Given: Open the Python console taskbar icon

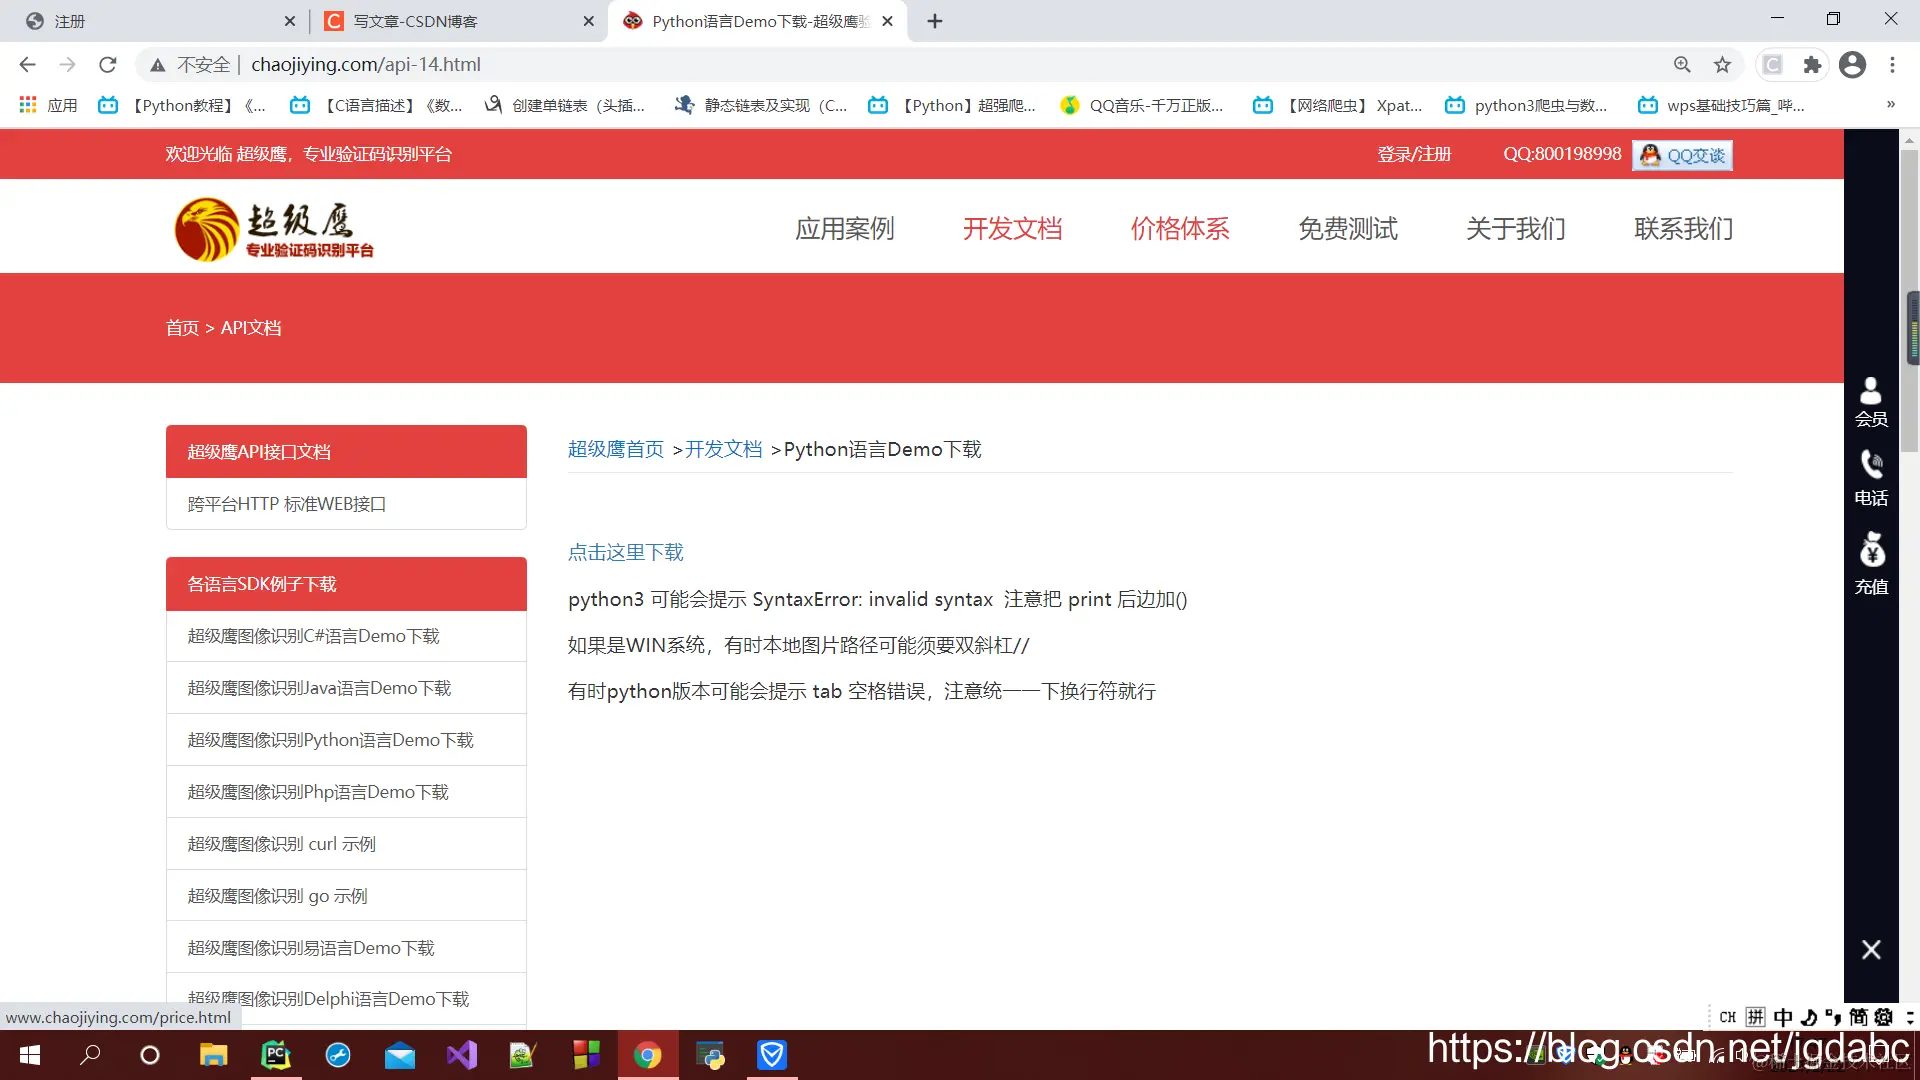Looking at the screenshot, I should [x=711, y=1055].
